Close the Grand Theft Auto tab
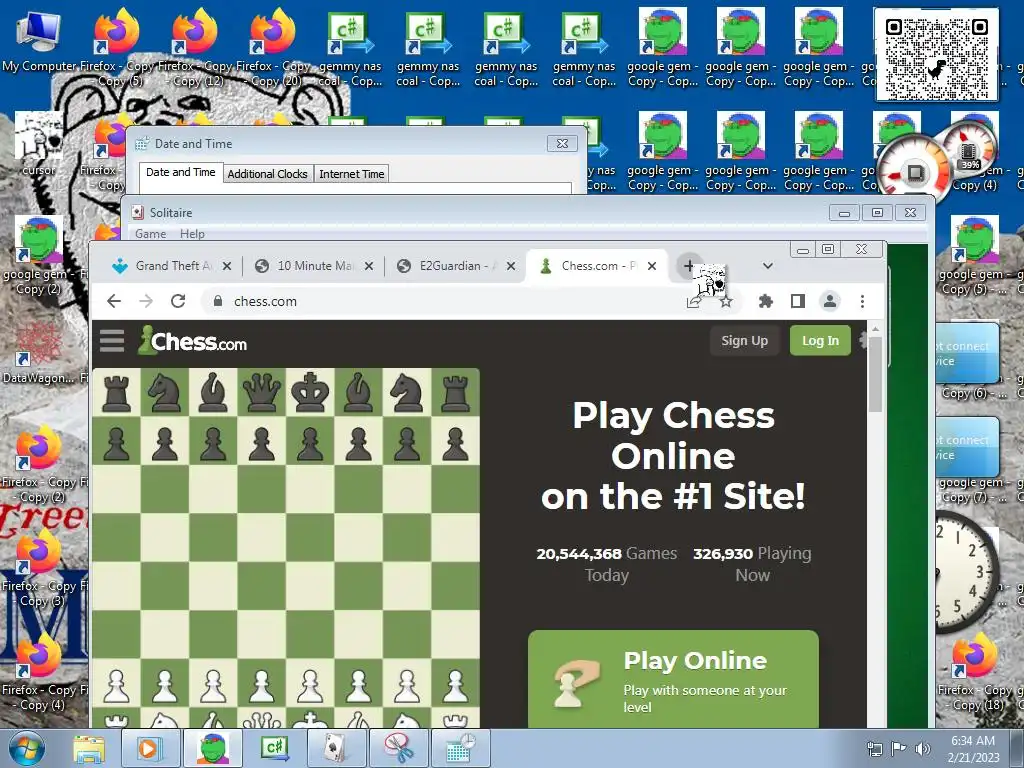The image size is (1024, 768). click(227, 266)
